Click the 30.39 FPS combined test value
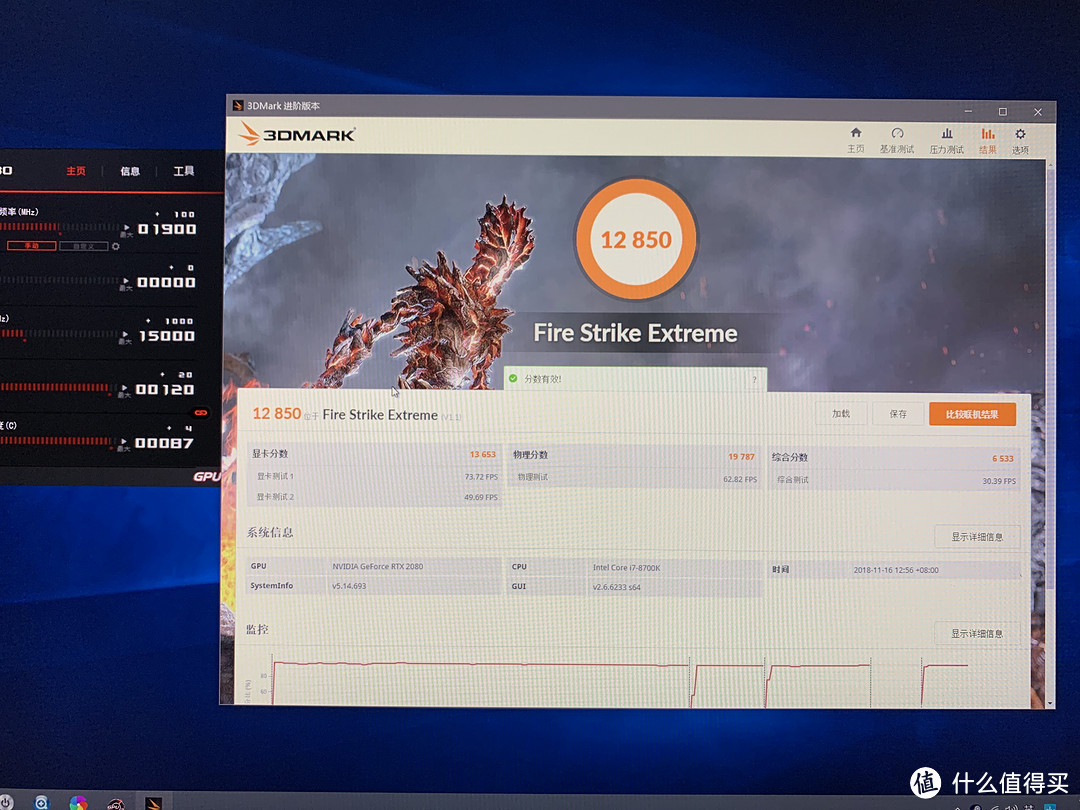Screen dimensions: 1080x810 pyautogui.click(x=999, y=481)
